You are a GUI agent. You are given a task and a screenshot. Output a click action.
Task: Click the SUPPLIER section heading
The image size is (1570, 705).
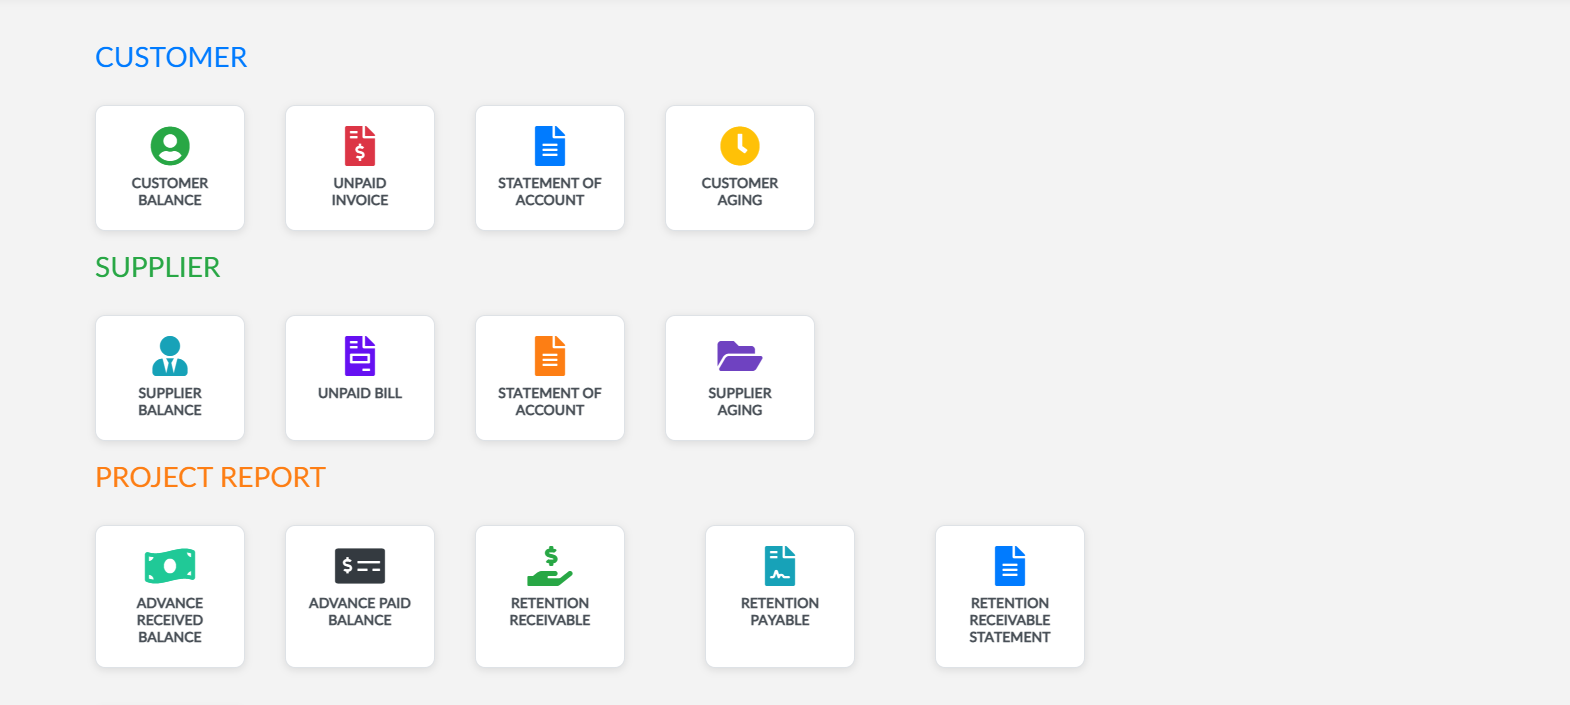tap(158, 268)
